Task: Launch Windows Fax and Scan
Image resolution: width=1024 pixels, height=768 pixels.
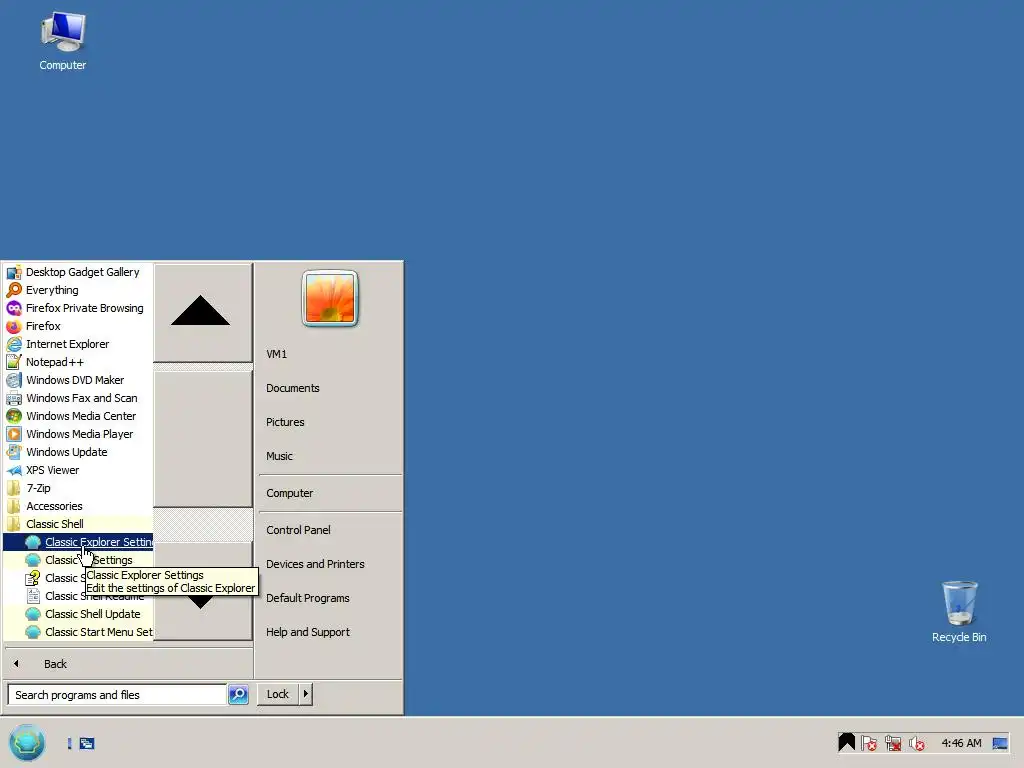Action: point(78,398)
